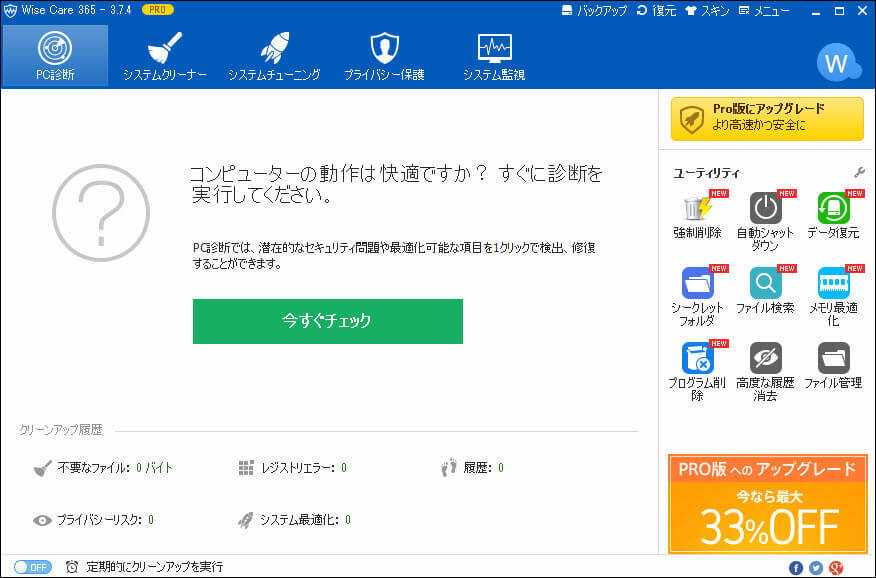This screenshot has width=876, height=578.
Task: Click 定期的にクリーンアップを実行 label
Action: [154, 567]
